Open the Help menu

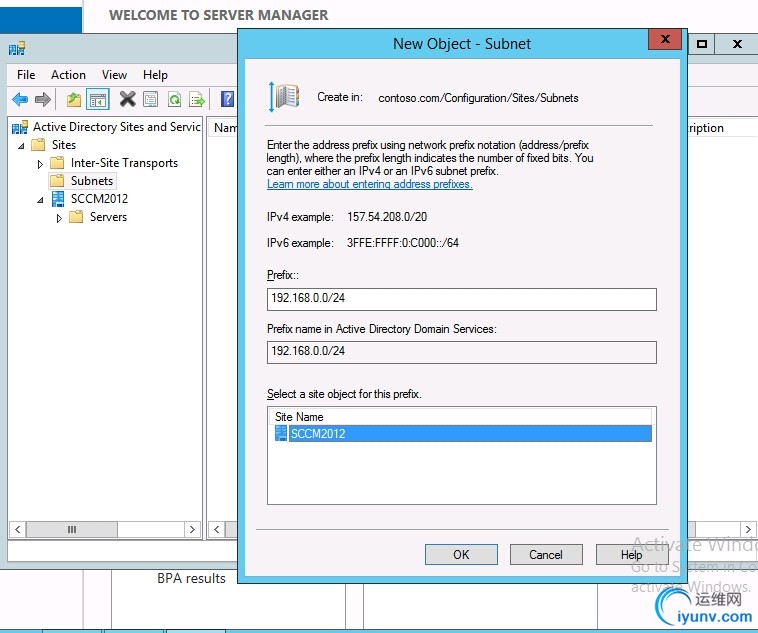click(x=155, y=75)
